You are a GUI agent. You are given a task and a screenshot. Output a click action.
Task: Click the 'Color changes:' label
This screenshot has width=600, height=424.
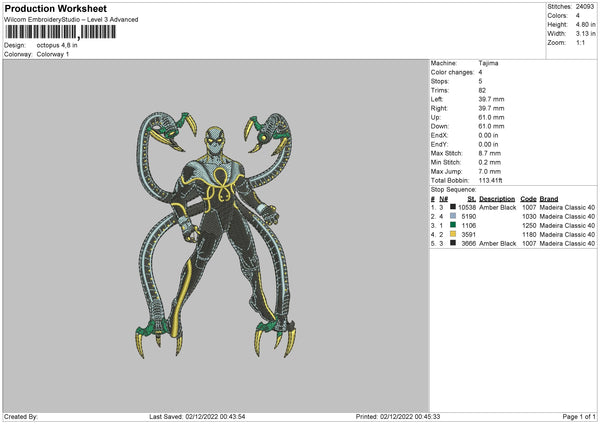click(452, 72)
